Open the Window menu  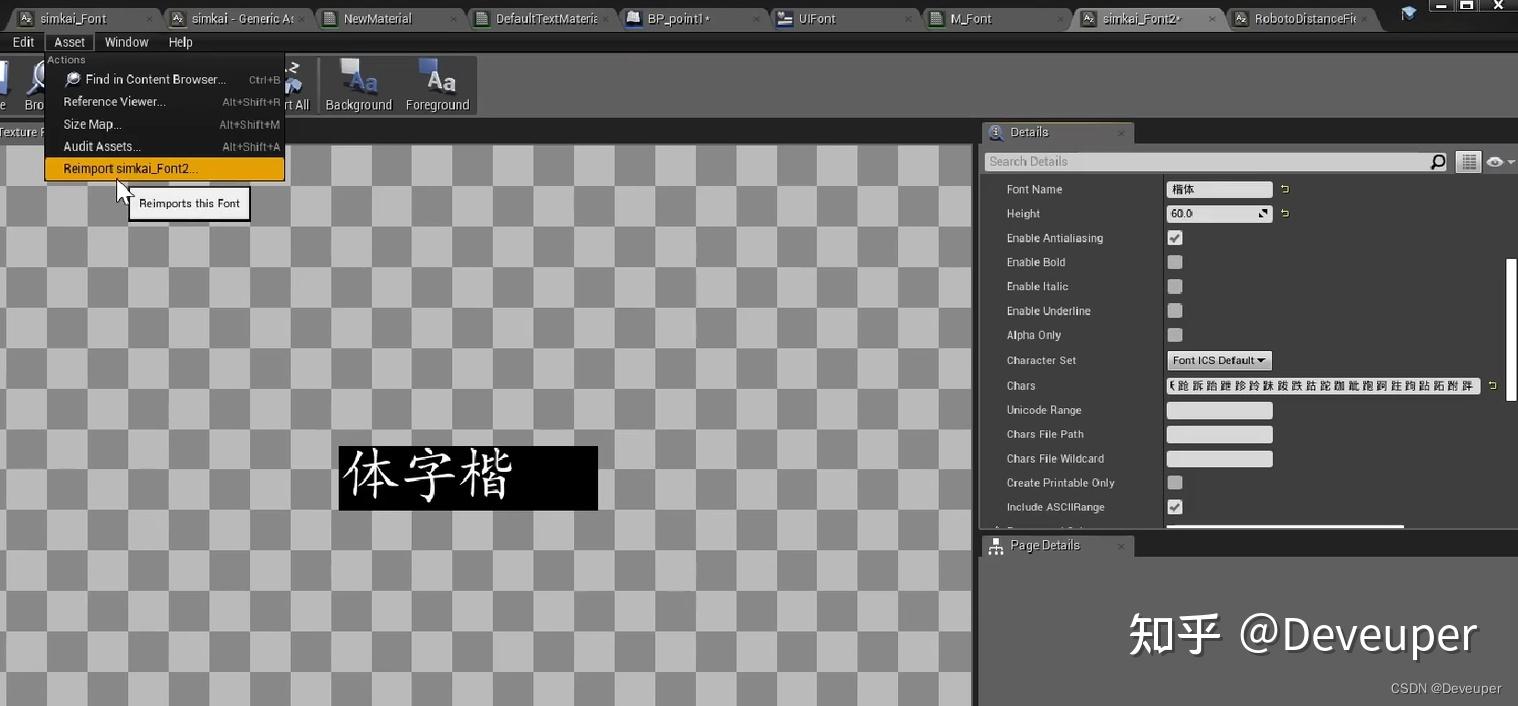[127, 42]
